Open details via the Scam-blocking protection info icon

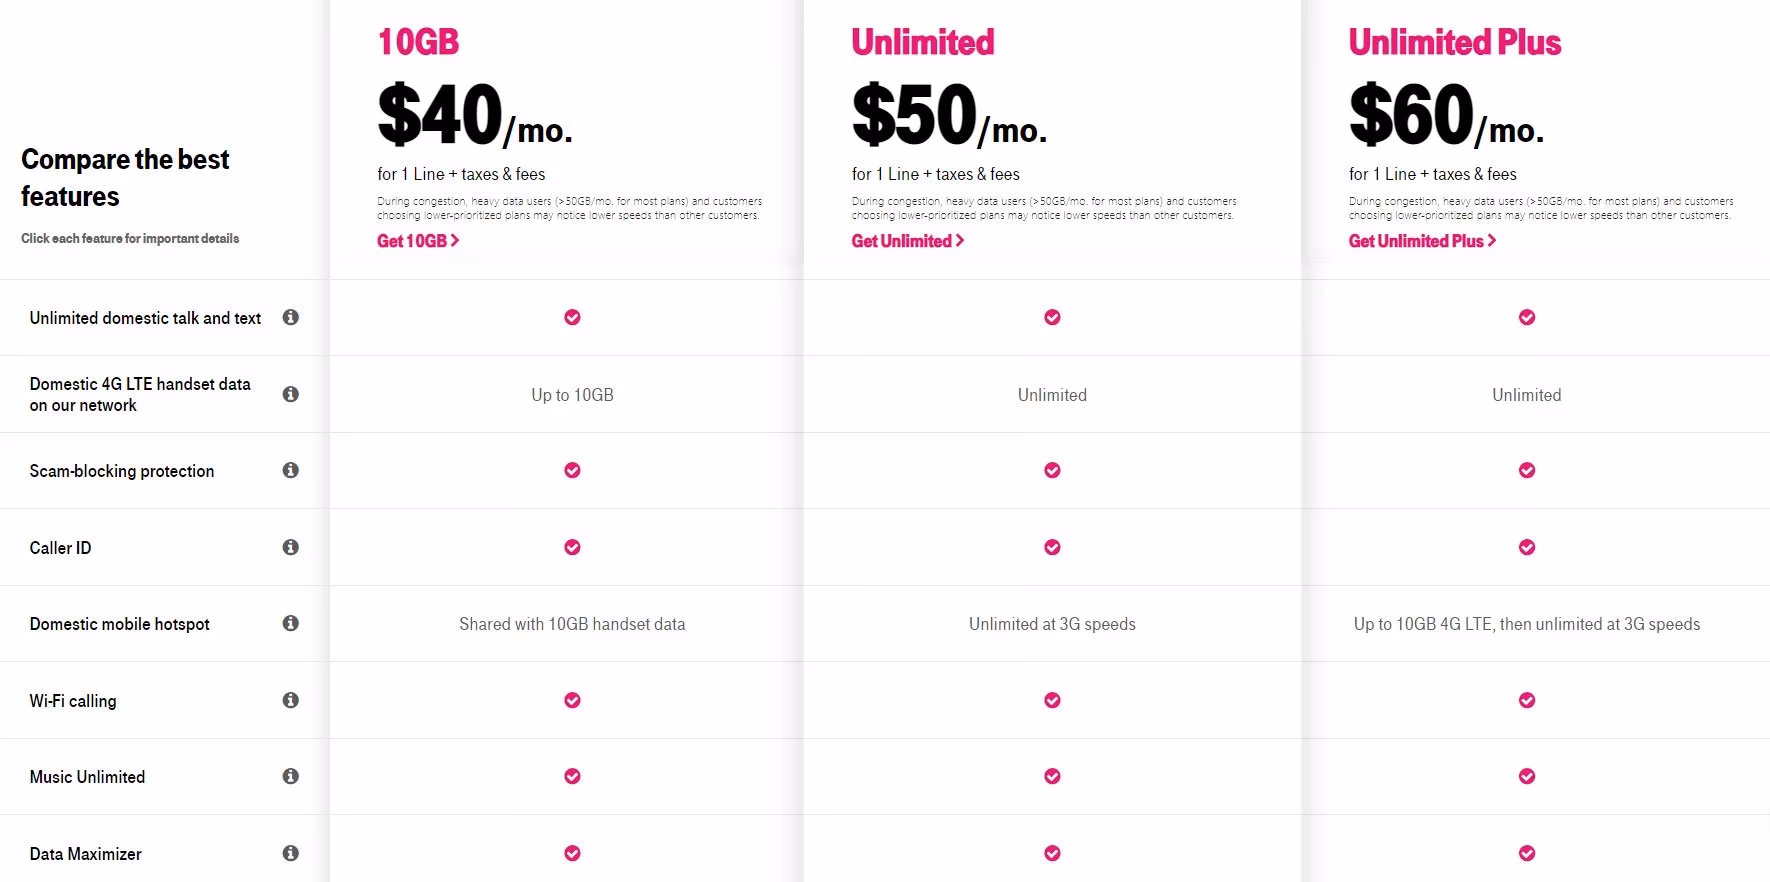pyautogui.click(x=291, y=469)
